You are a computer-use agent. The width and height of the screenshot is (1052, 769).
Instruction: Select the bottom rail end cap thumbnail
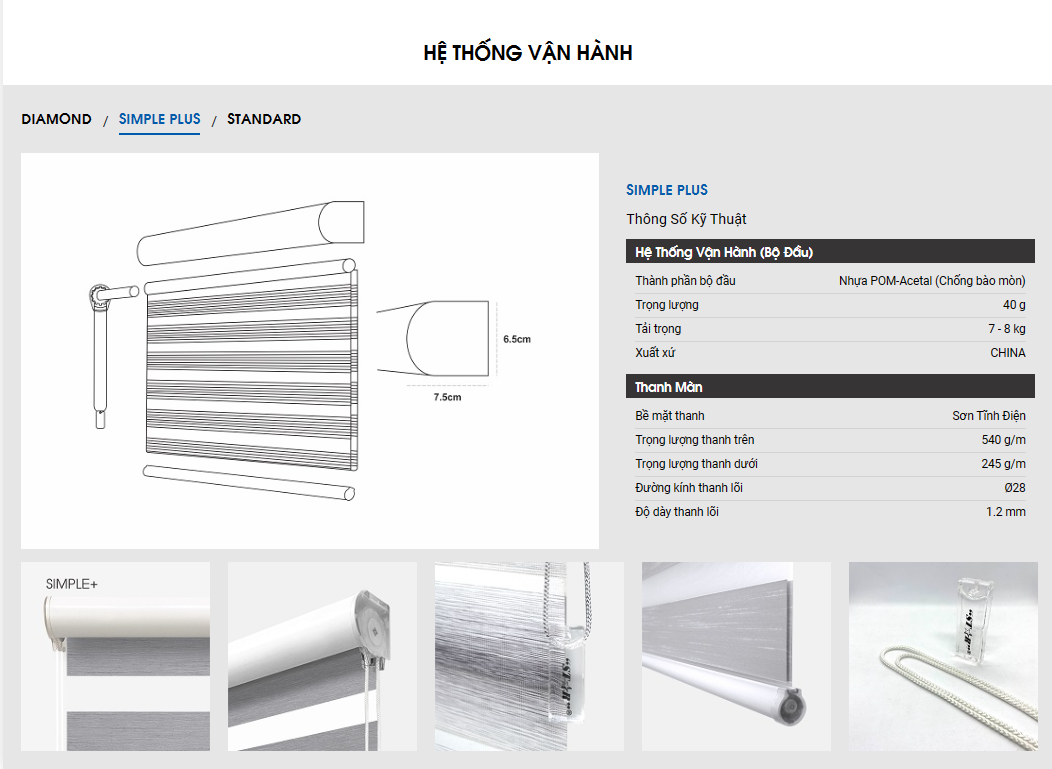coord(736,656)
